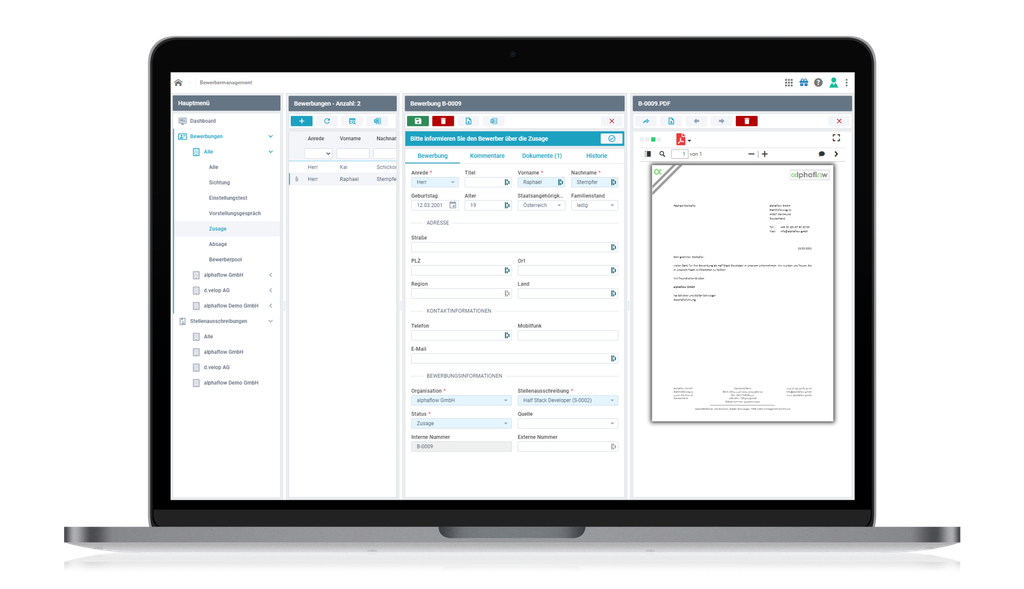Confirm the Zusage notification checkmark button
Screen dimensions: 1024x589
point(612,138)
